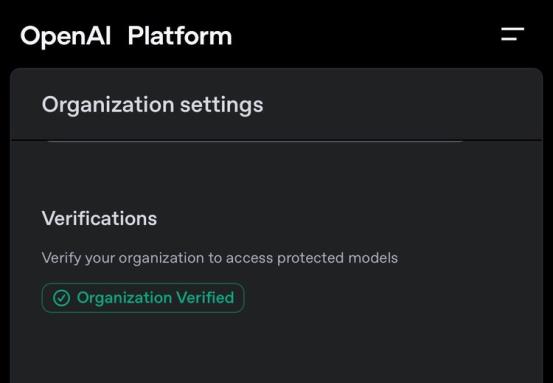The height and width of the screenshot is (383, 553).
Task: Click the Organization Verified badge
Action: [143, 298]
